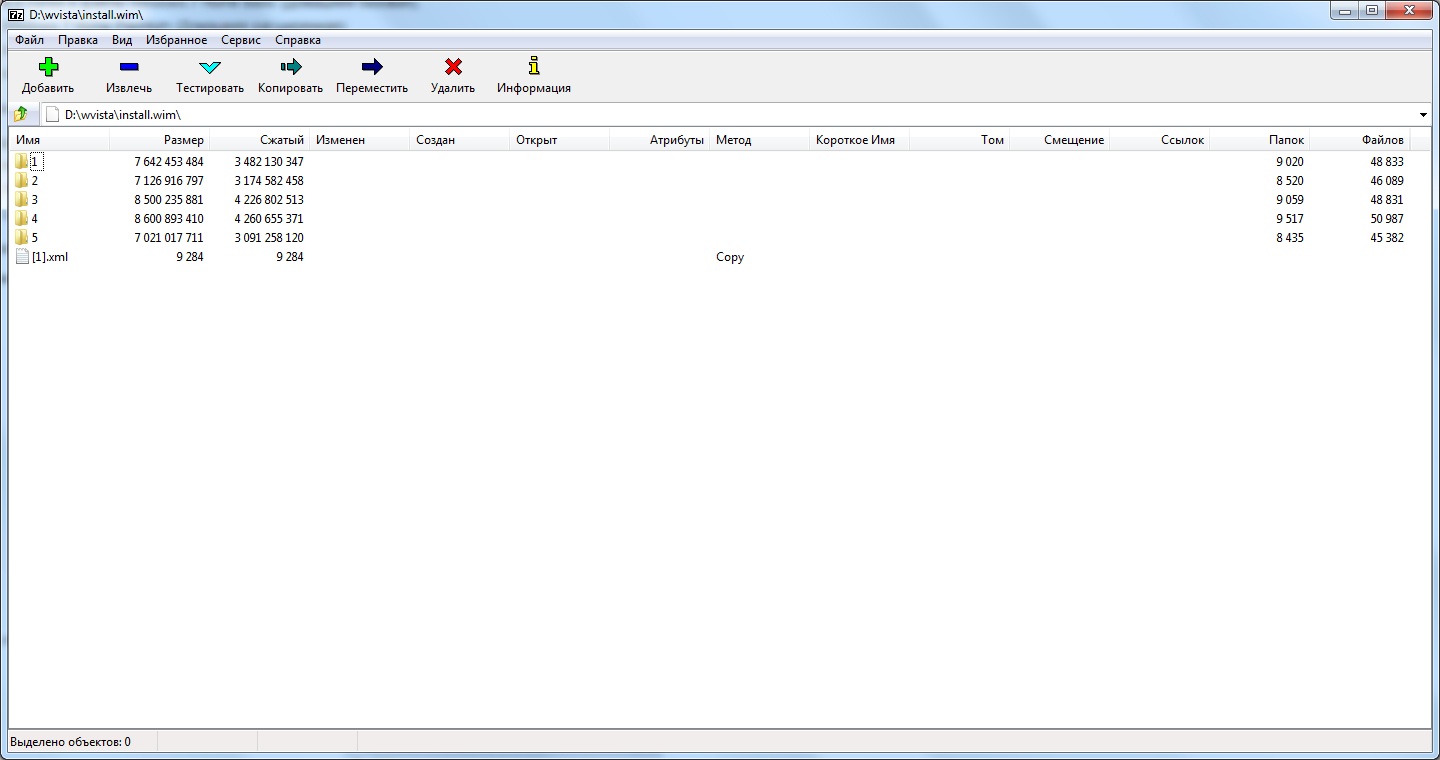Click folders count 9 517
The image size is (1440, 760).
click(1290, 219)
